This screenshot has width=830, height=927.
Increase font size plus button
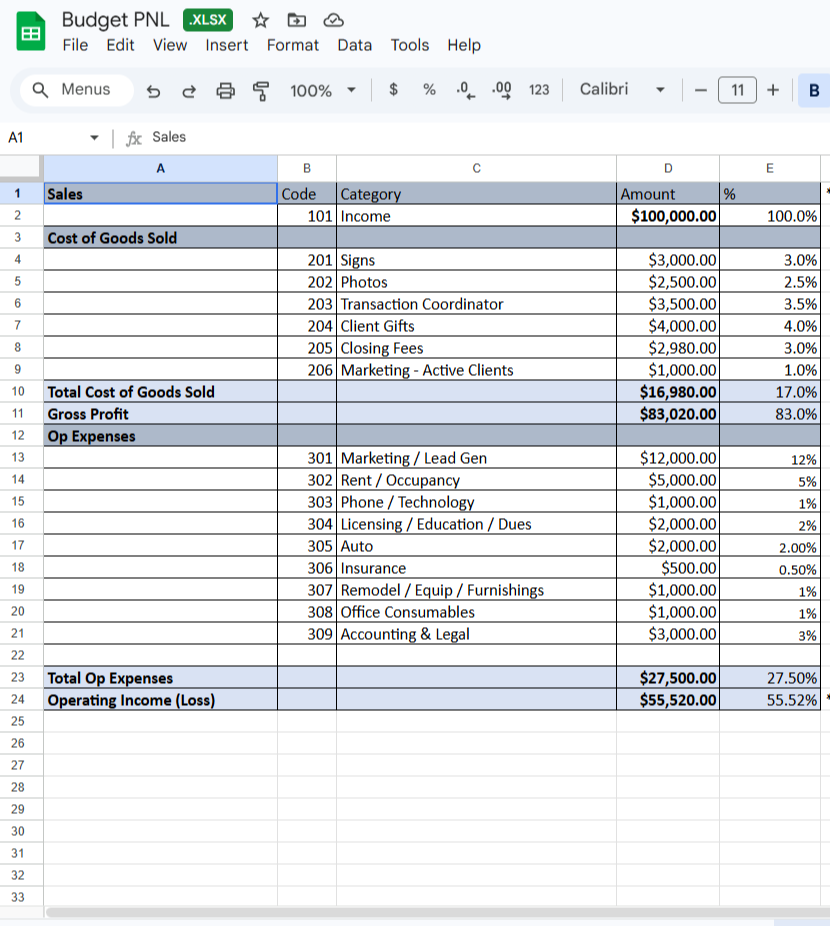[x=773, y=90]
